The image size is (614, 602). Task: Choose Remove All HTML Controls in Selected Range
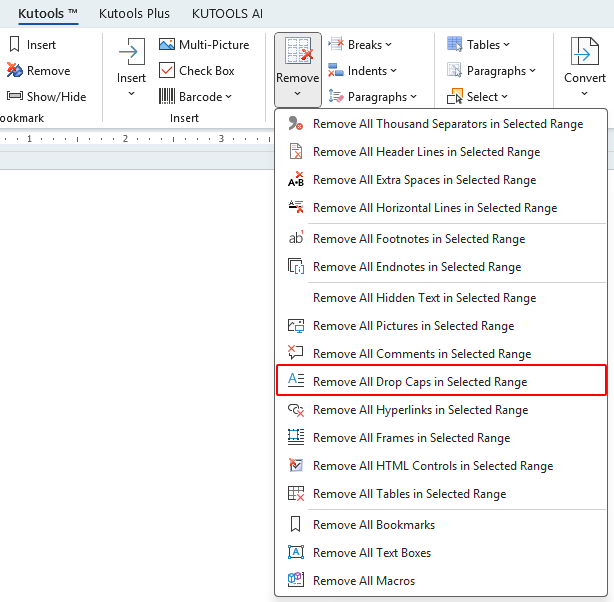(441, 466)
